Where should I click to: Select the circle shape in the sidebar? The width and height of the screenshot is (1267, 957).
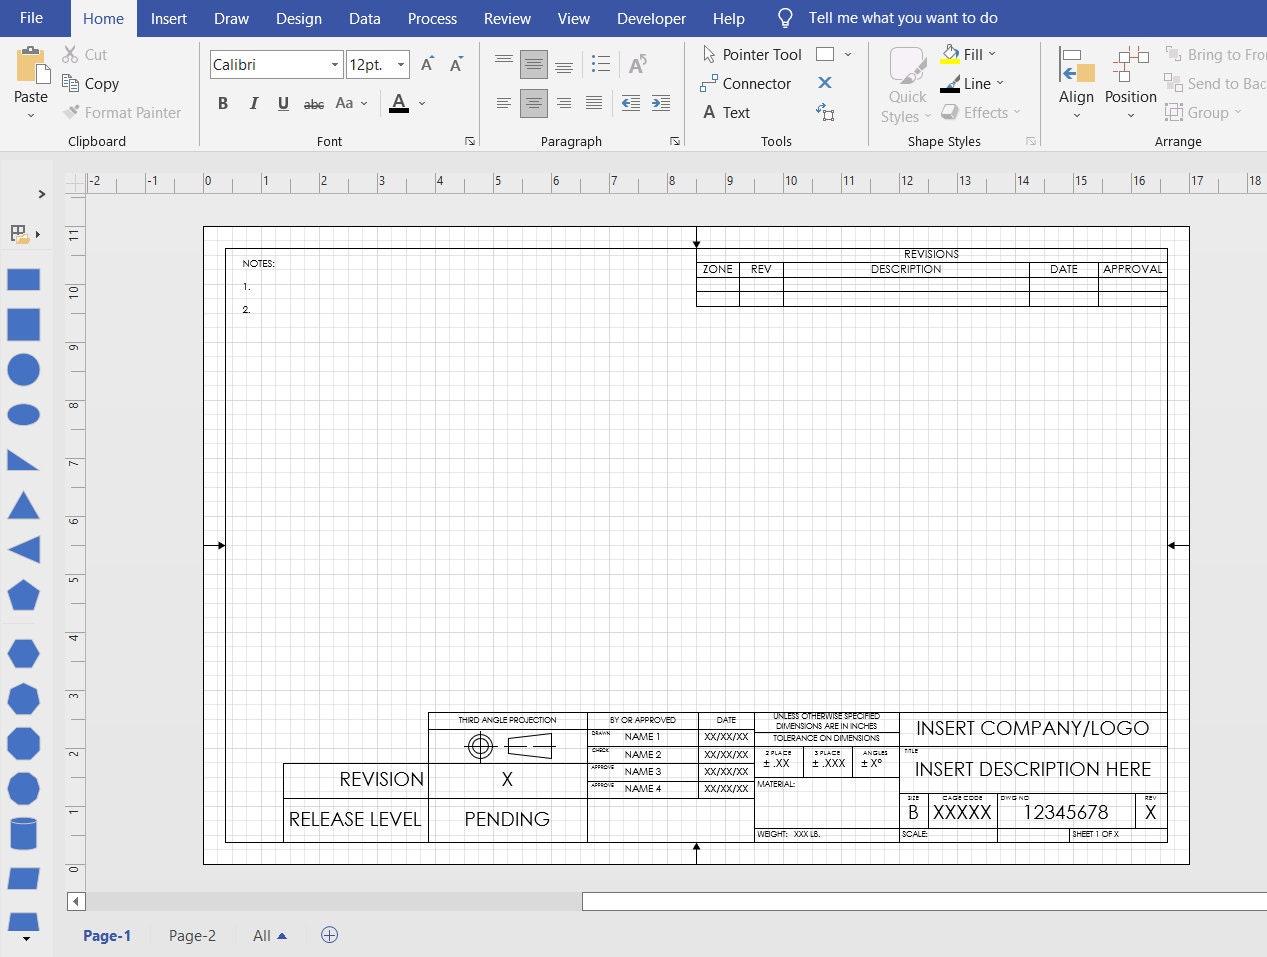click(24, 369)
